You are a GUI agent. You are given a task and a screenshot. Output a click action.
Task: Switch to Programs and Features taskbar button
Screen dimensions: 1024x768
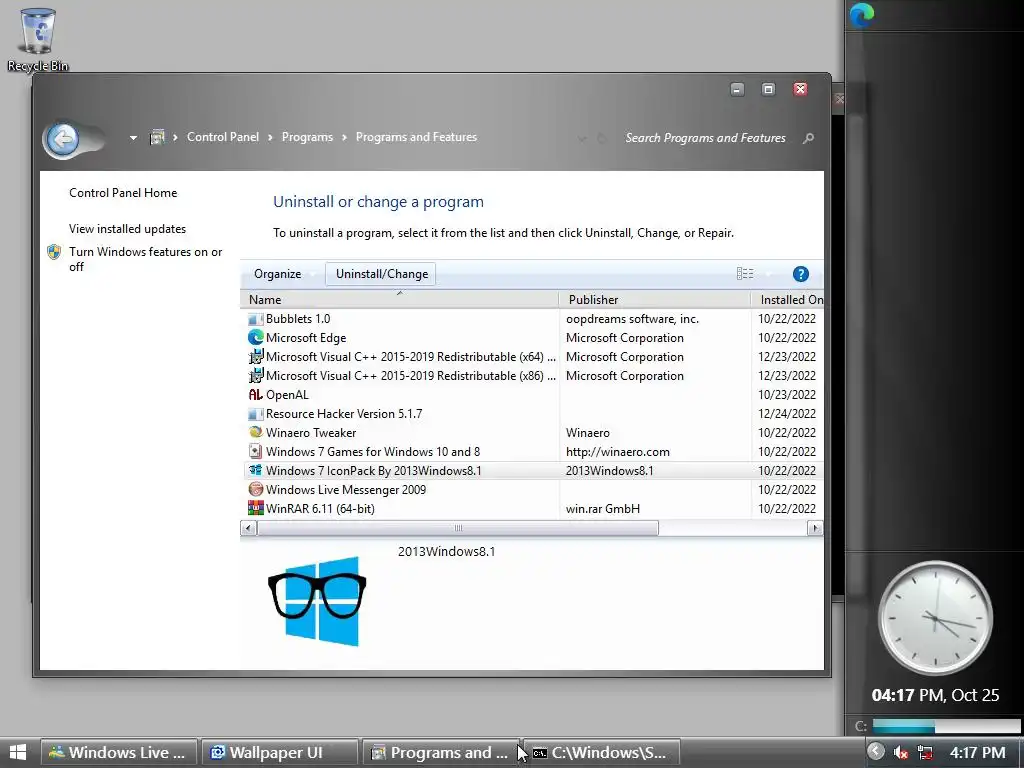(440, 752)
